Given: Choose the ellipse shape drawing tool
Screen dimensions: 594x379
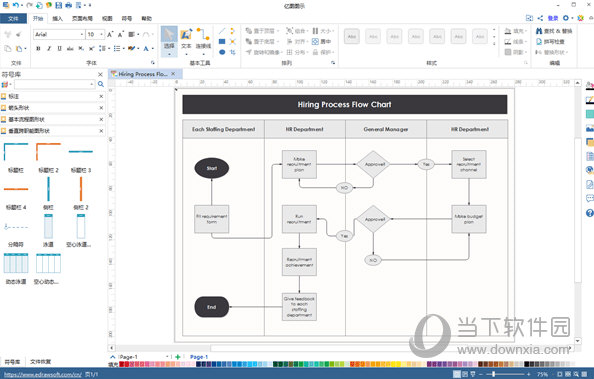Looking at the screenshot, I should coord(222,52).
